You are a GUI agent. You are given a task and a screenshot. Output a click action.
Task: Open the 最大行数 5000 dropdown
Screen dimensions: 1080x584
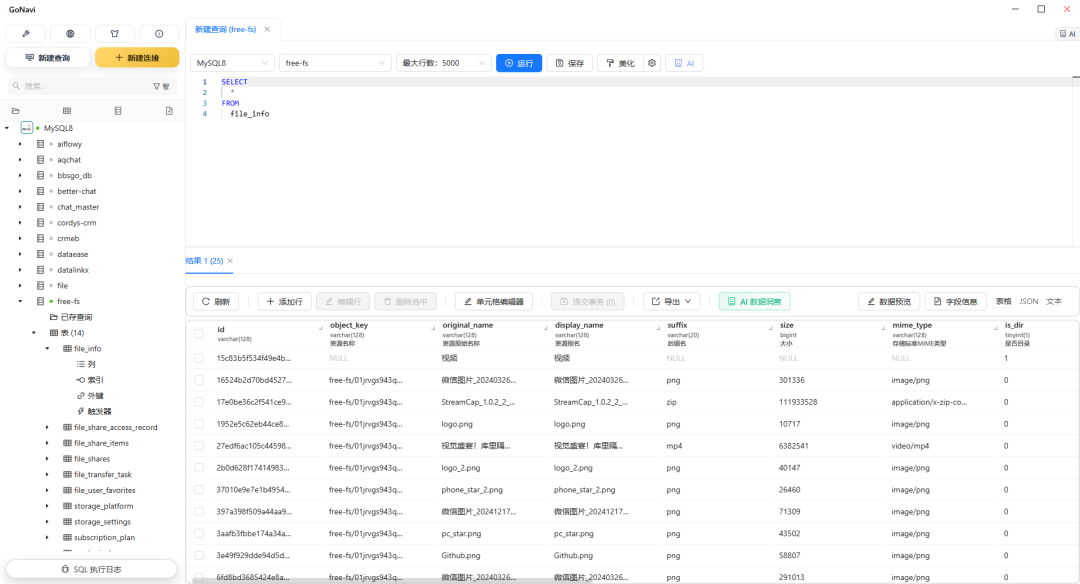[x=442, y=63]
